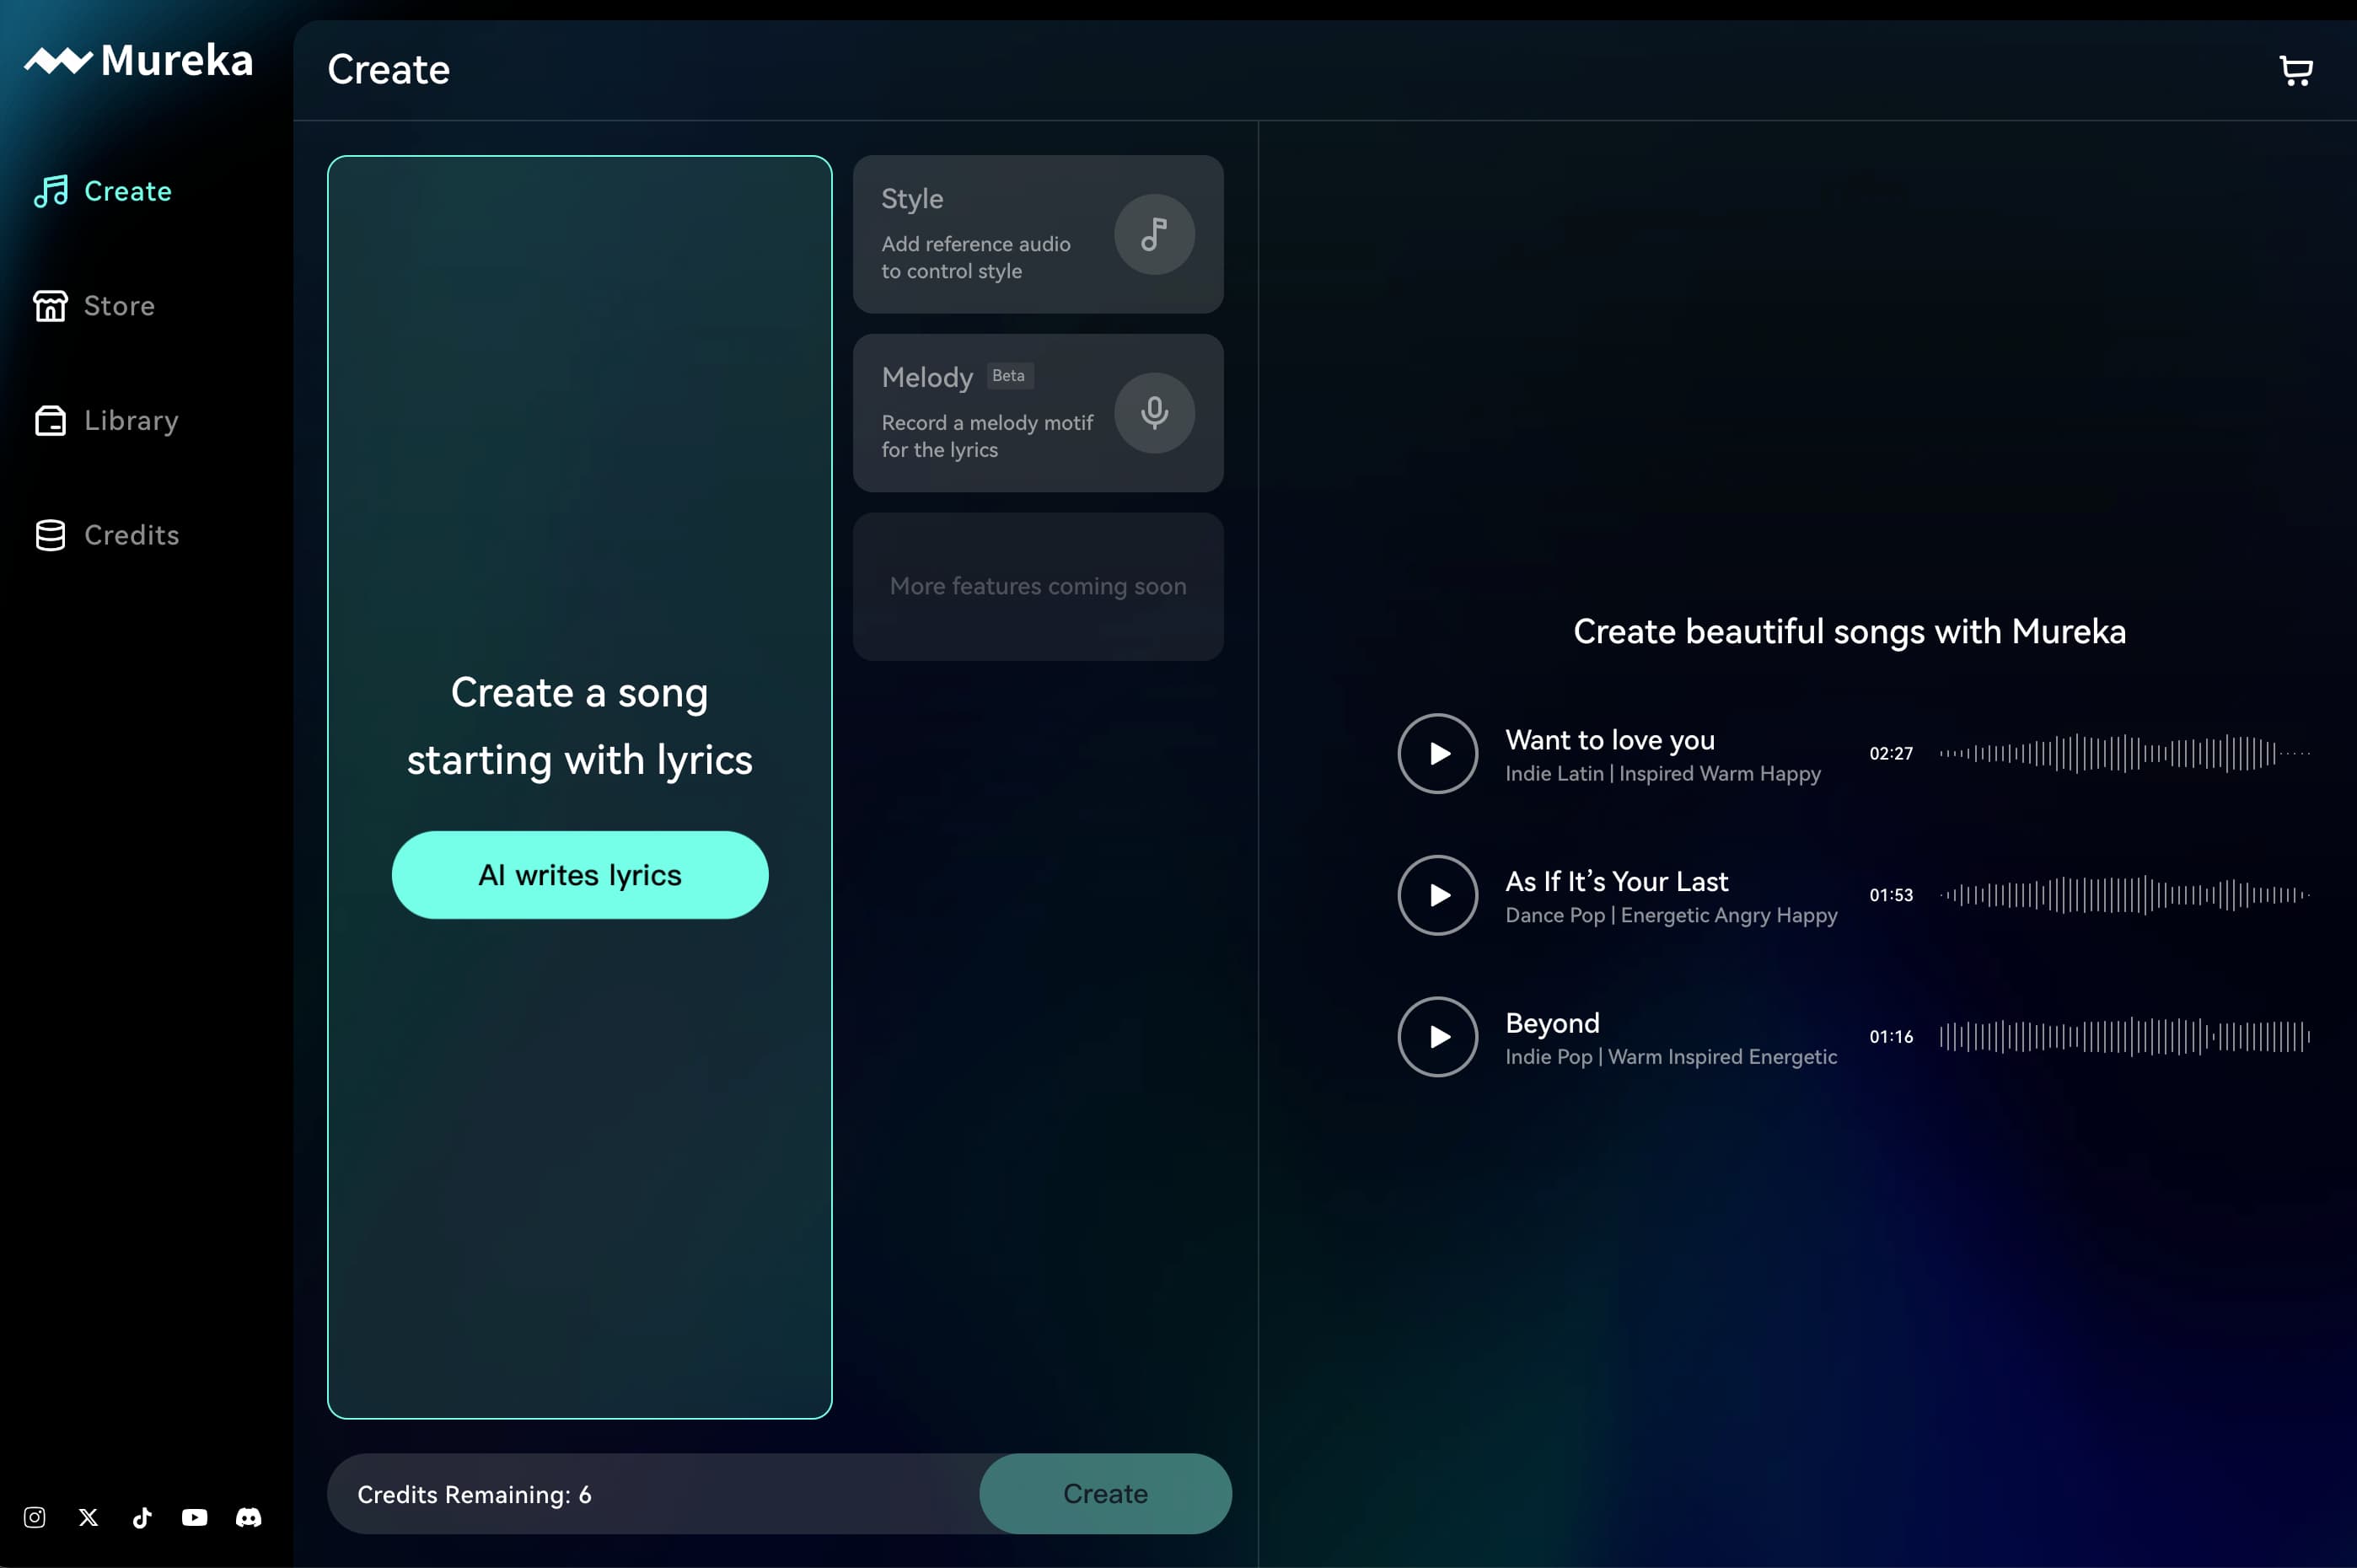Click the Mureka logo icon

tap(51, 62)
